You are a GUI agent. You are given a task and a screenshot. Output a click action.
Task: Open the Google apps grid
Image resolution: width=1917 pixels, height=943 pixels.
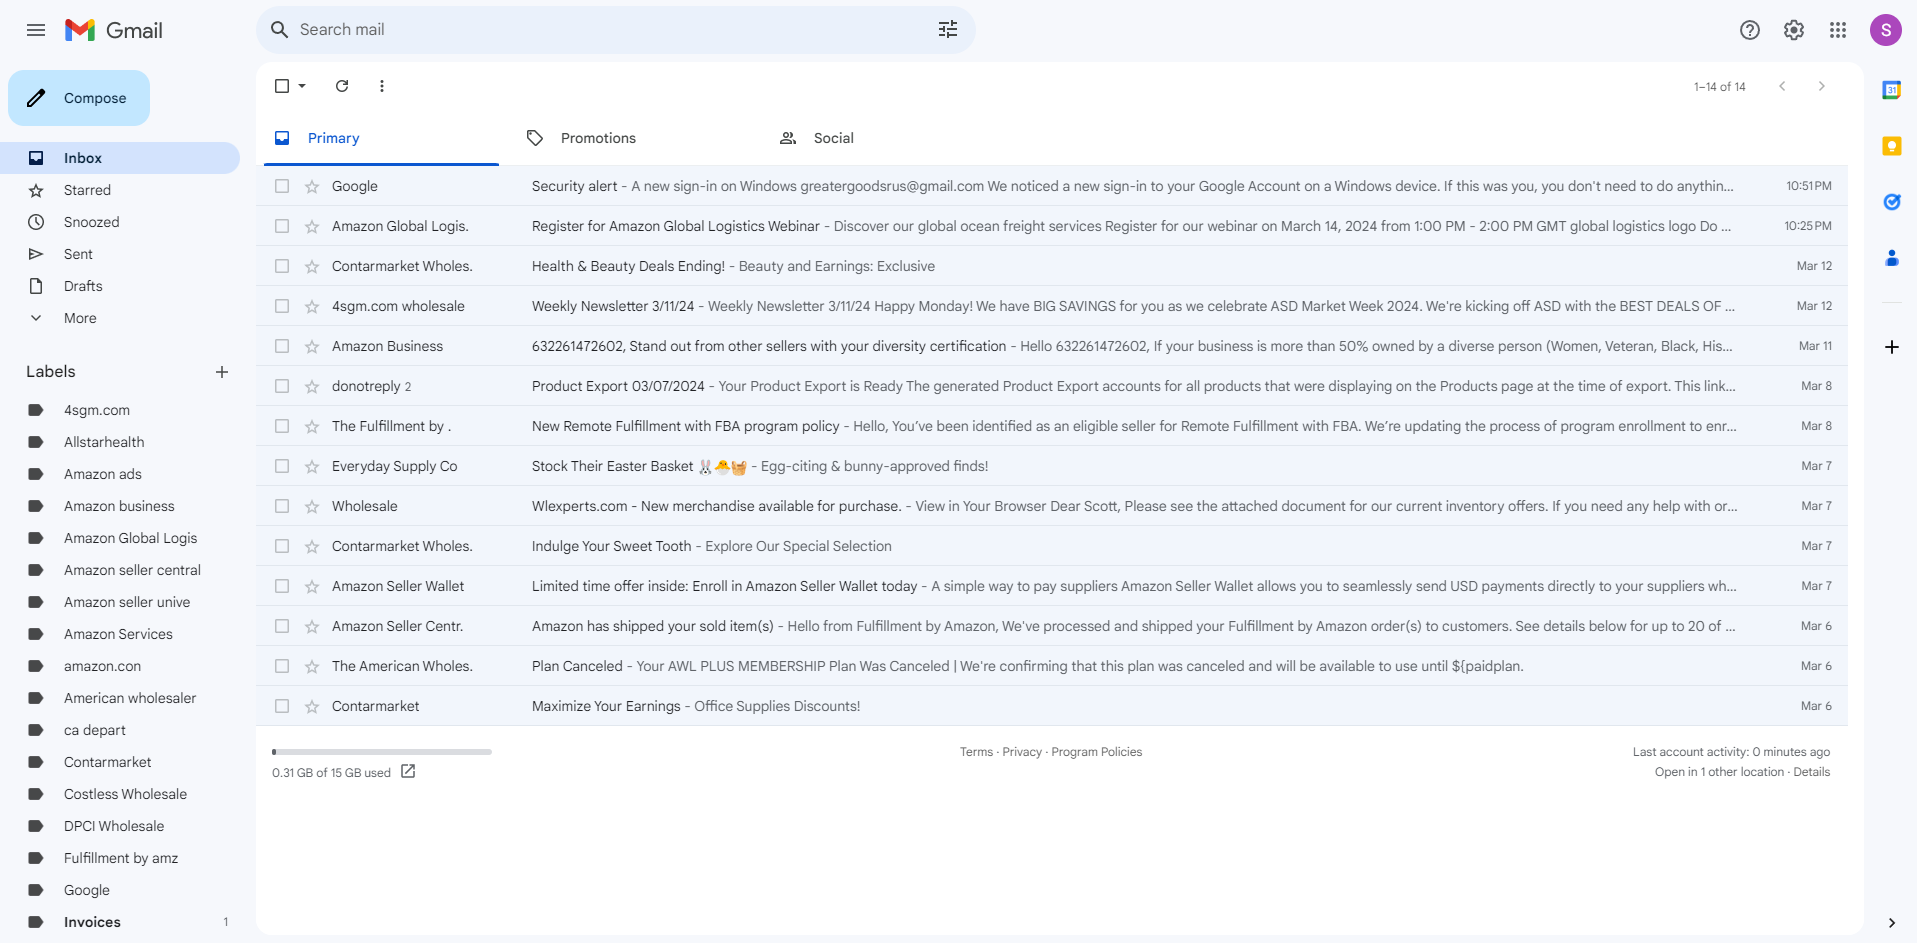pos(1838,30)
